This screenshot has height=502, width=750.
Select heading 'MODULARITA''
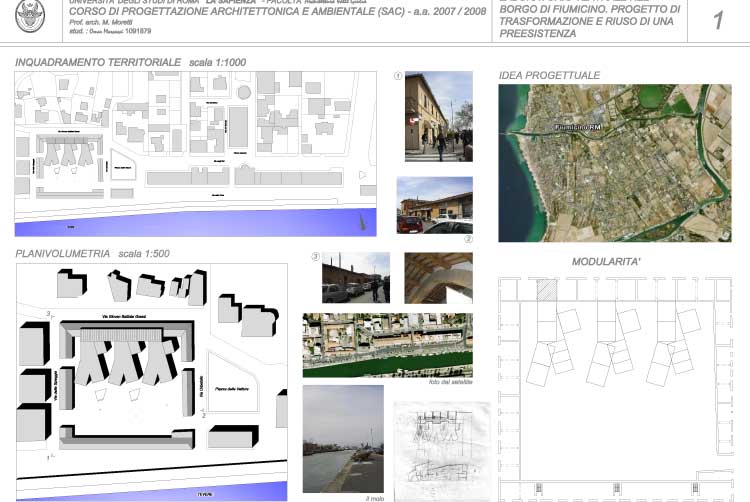click(606, 262)
